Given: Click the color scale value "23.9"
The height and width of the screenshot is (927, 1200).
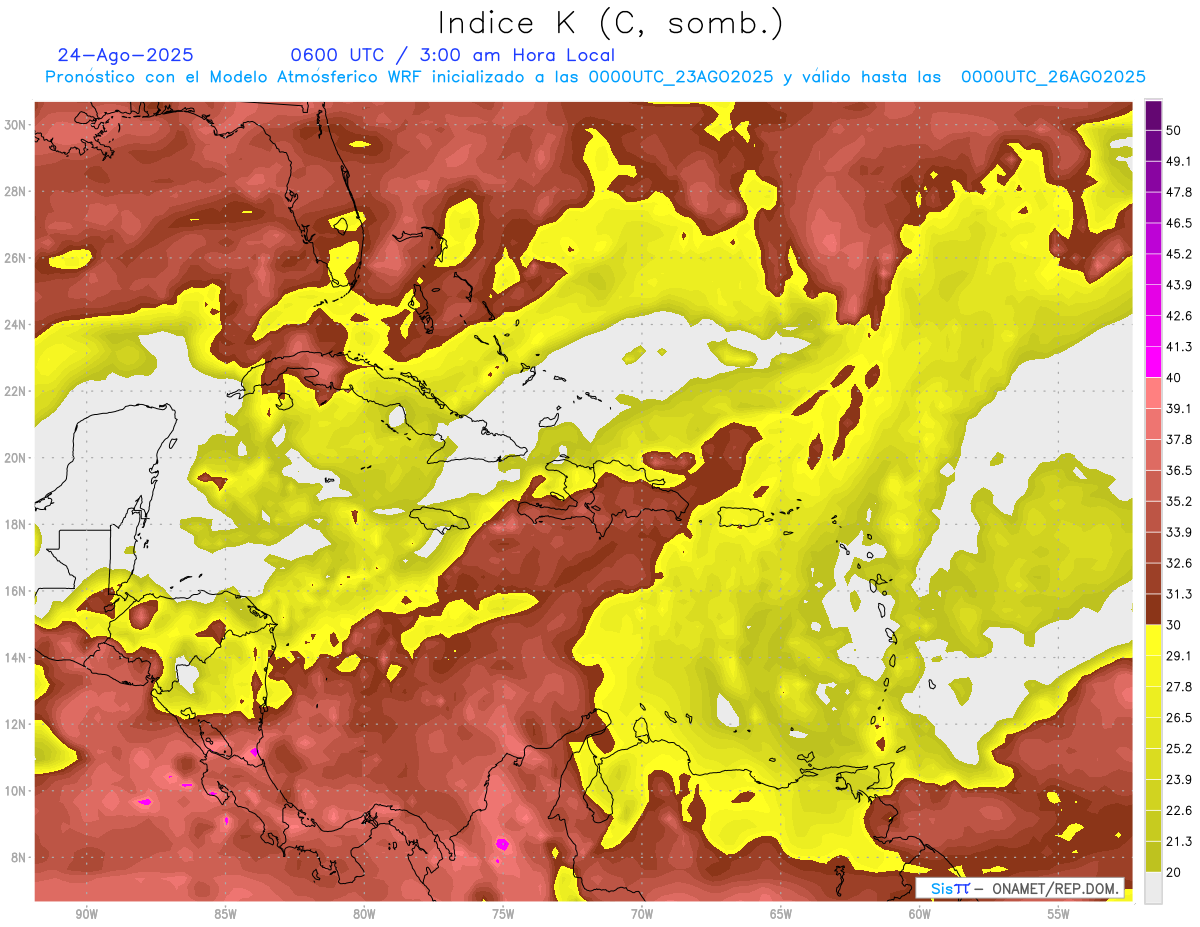Looking at the screenshot, I should [1178, 780].
